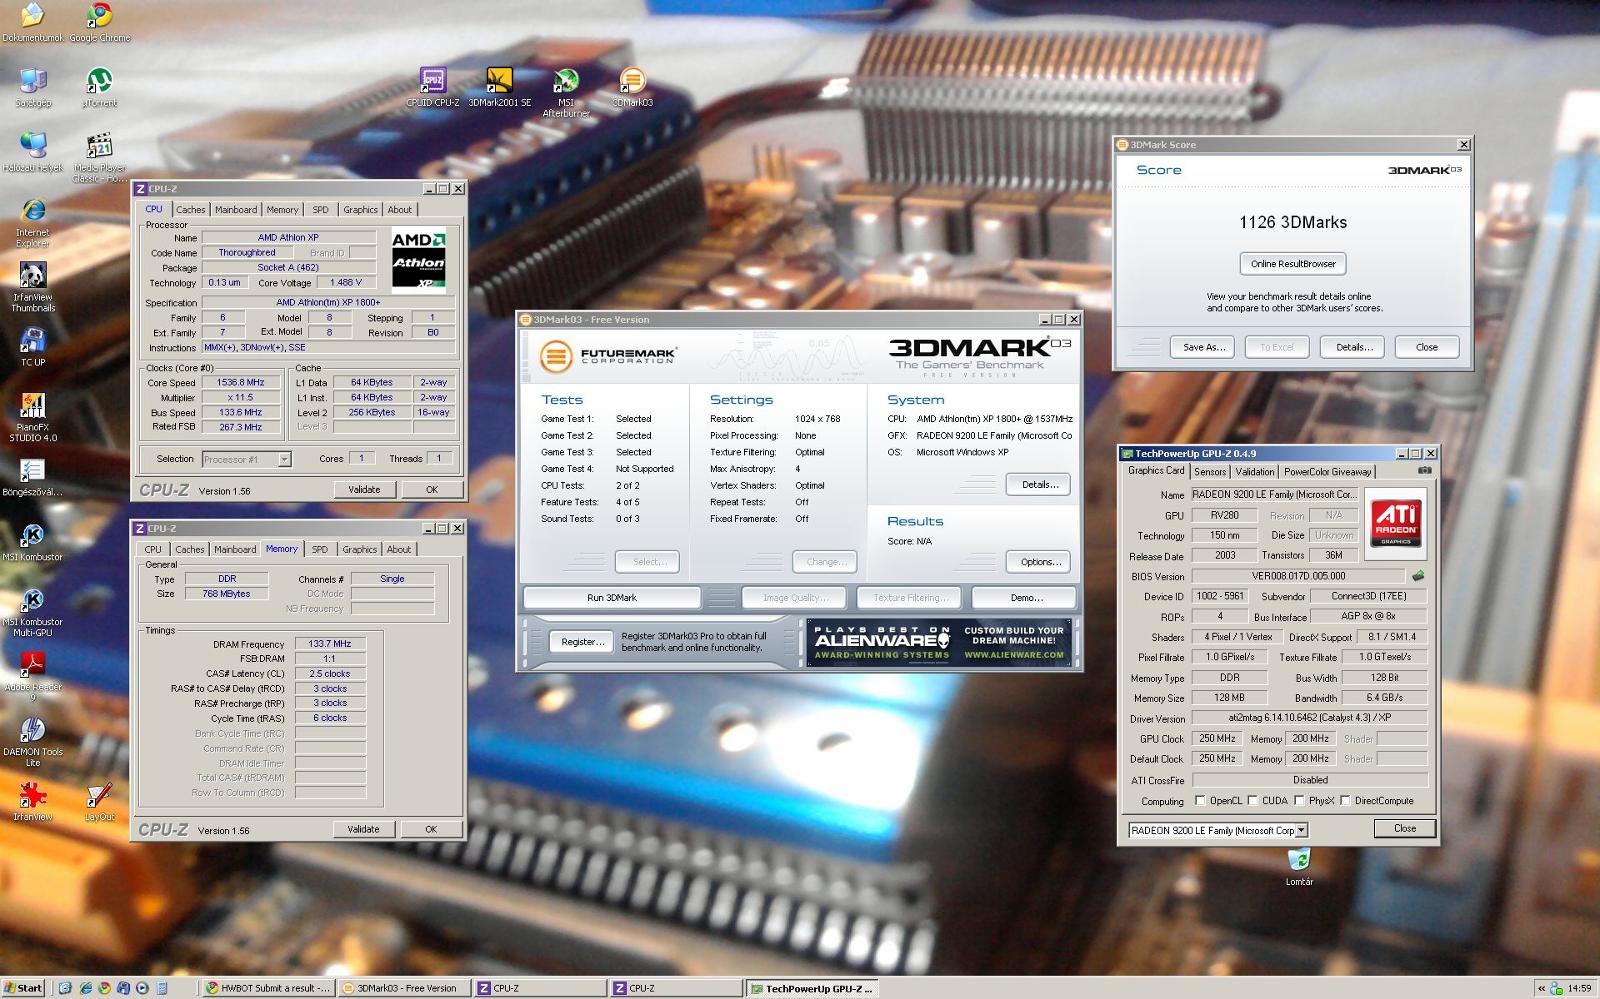The image size is (1600, 999).
Task: Launch Google Chrome desktop shortcut
Action: pos(99,22)
